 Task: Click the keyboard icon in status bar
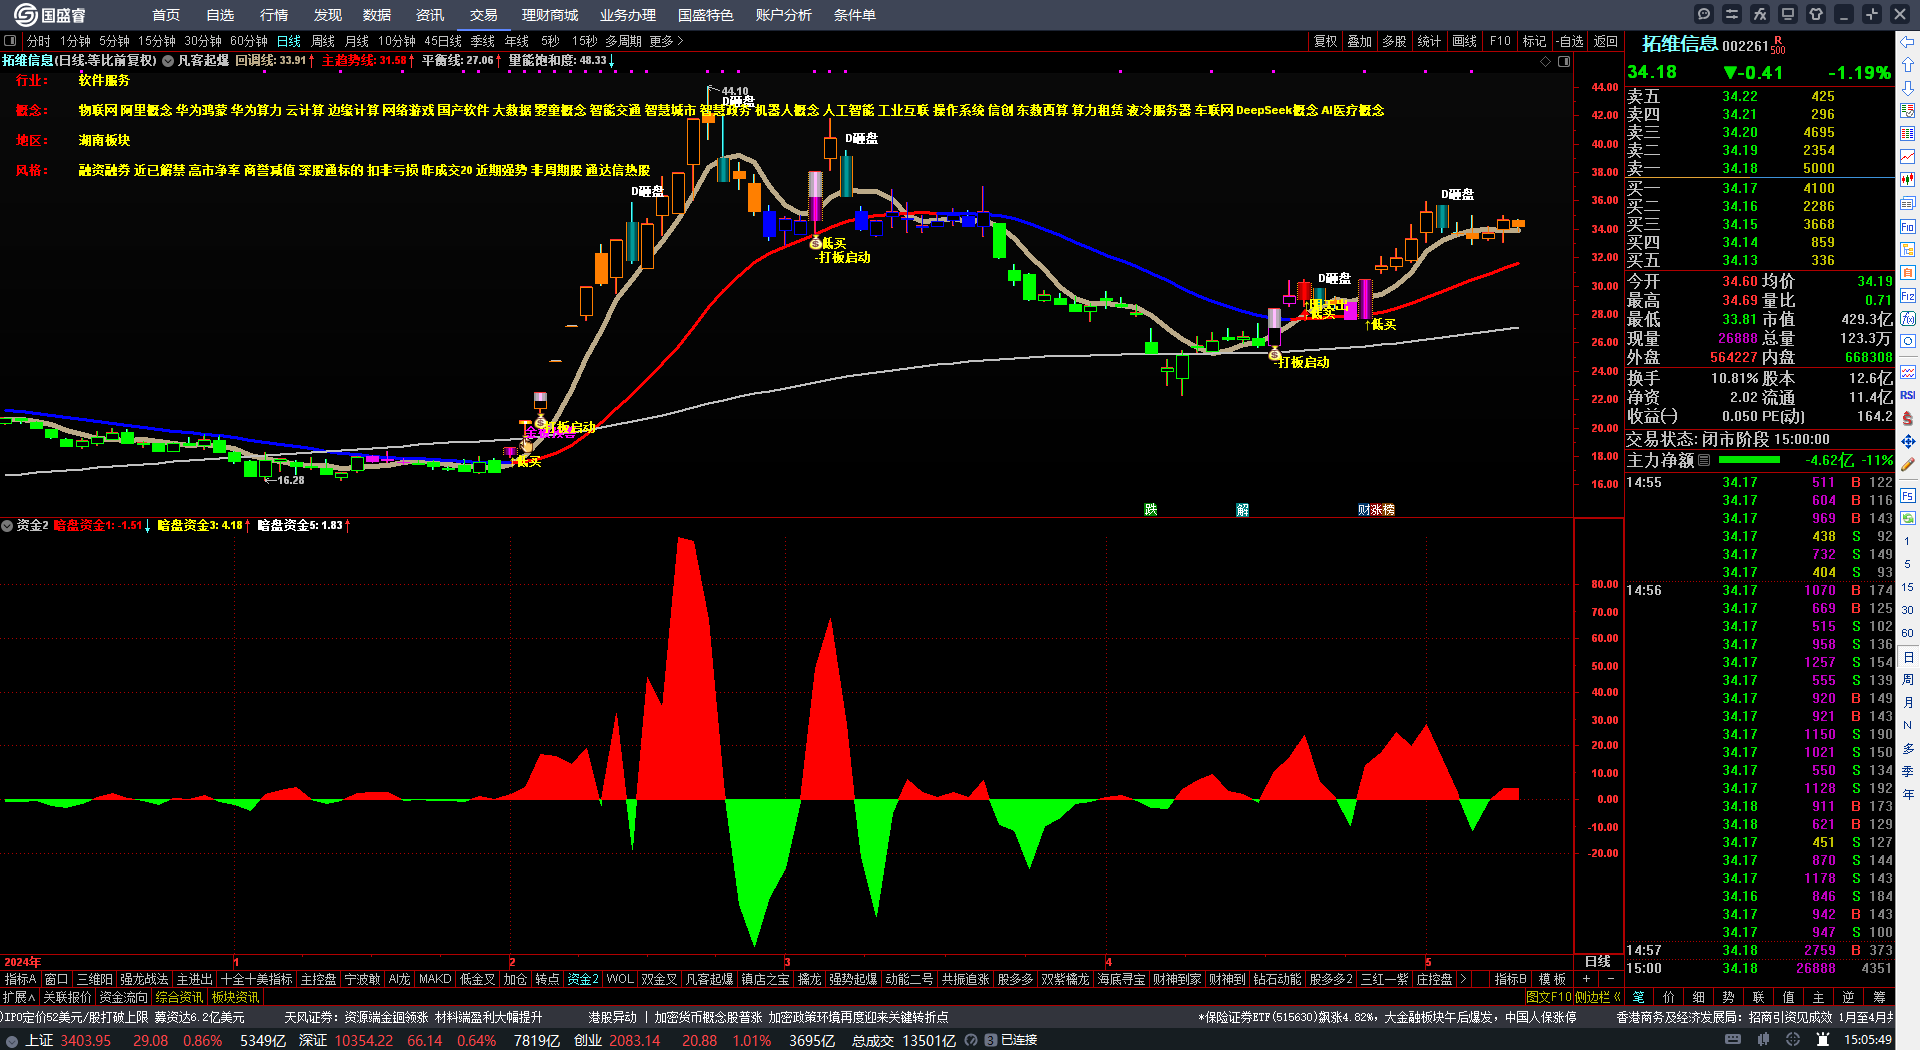pos(1733,1040)
